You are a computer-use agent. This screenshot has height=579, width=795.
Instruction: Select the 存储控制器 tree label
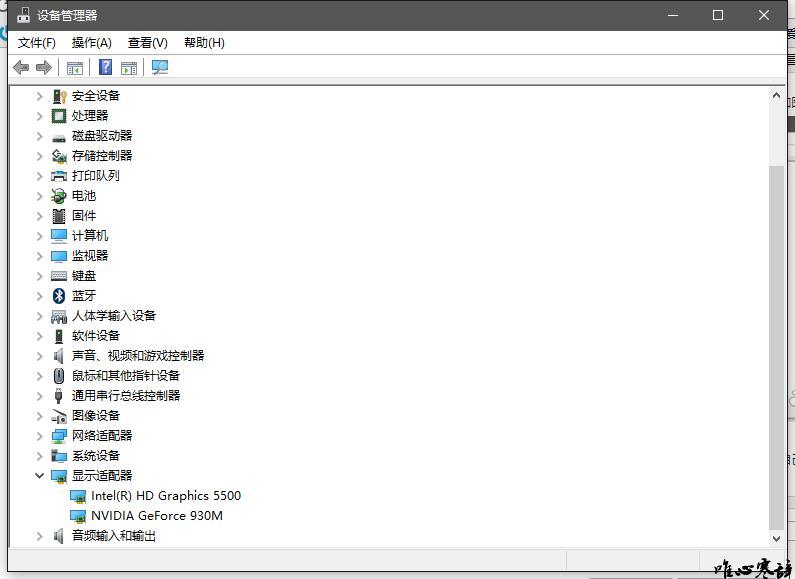pos(102,156)
